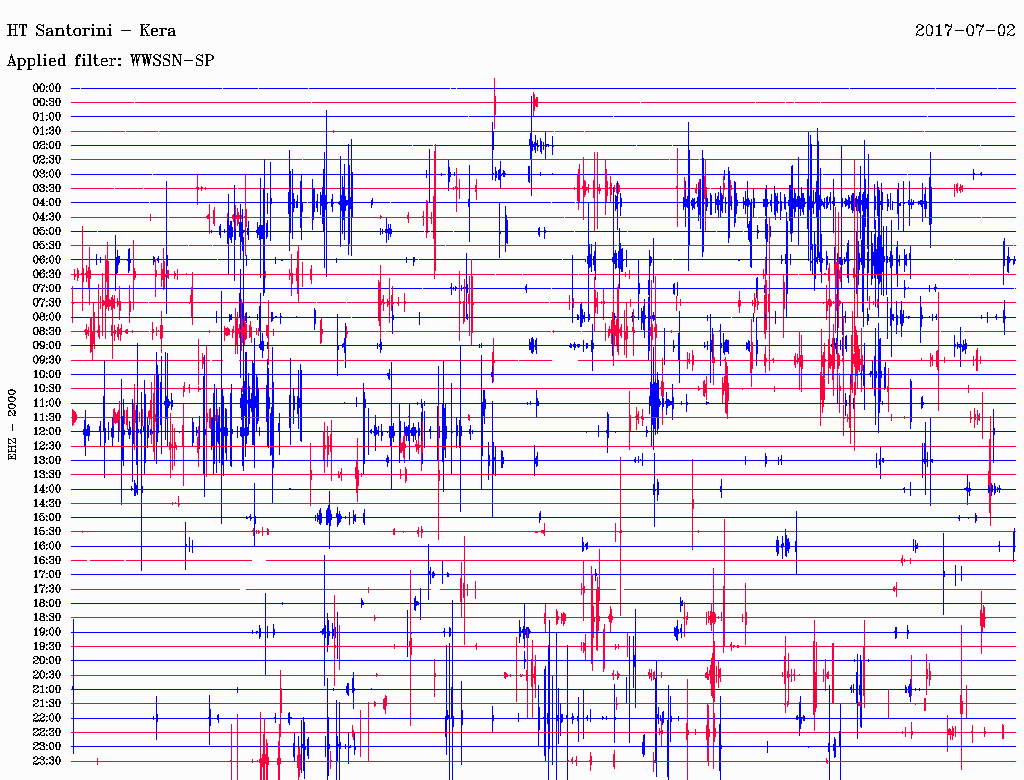Viewport: 1024px width, 780px height.
Task: Select the 15:30 time label
Action: 47,532
